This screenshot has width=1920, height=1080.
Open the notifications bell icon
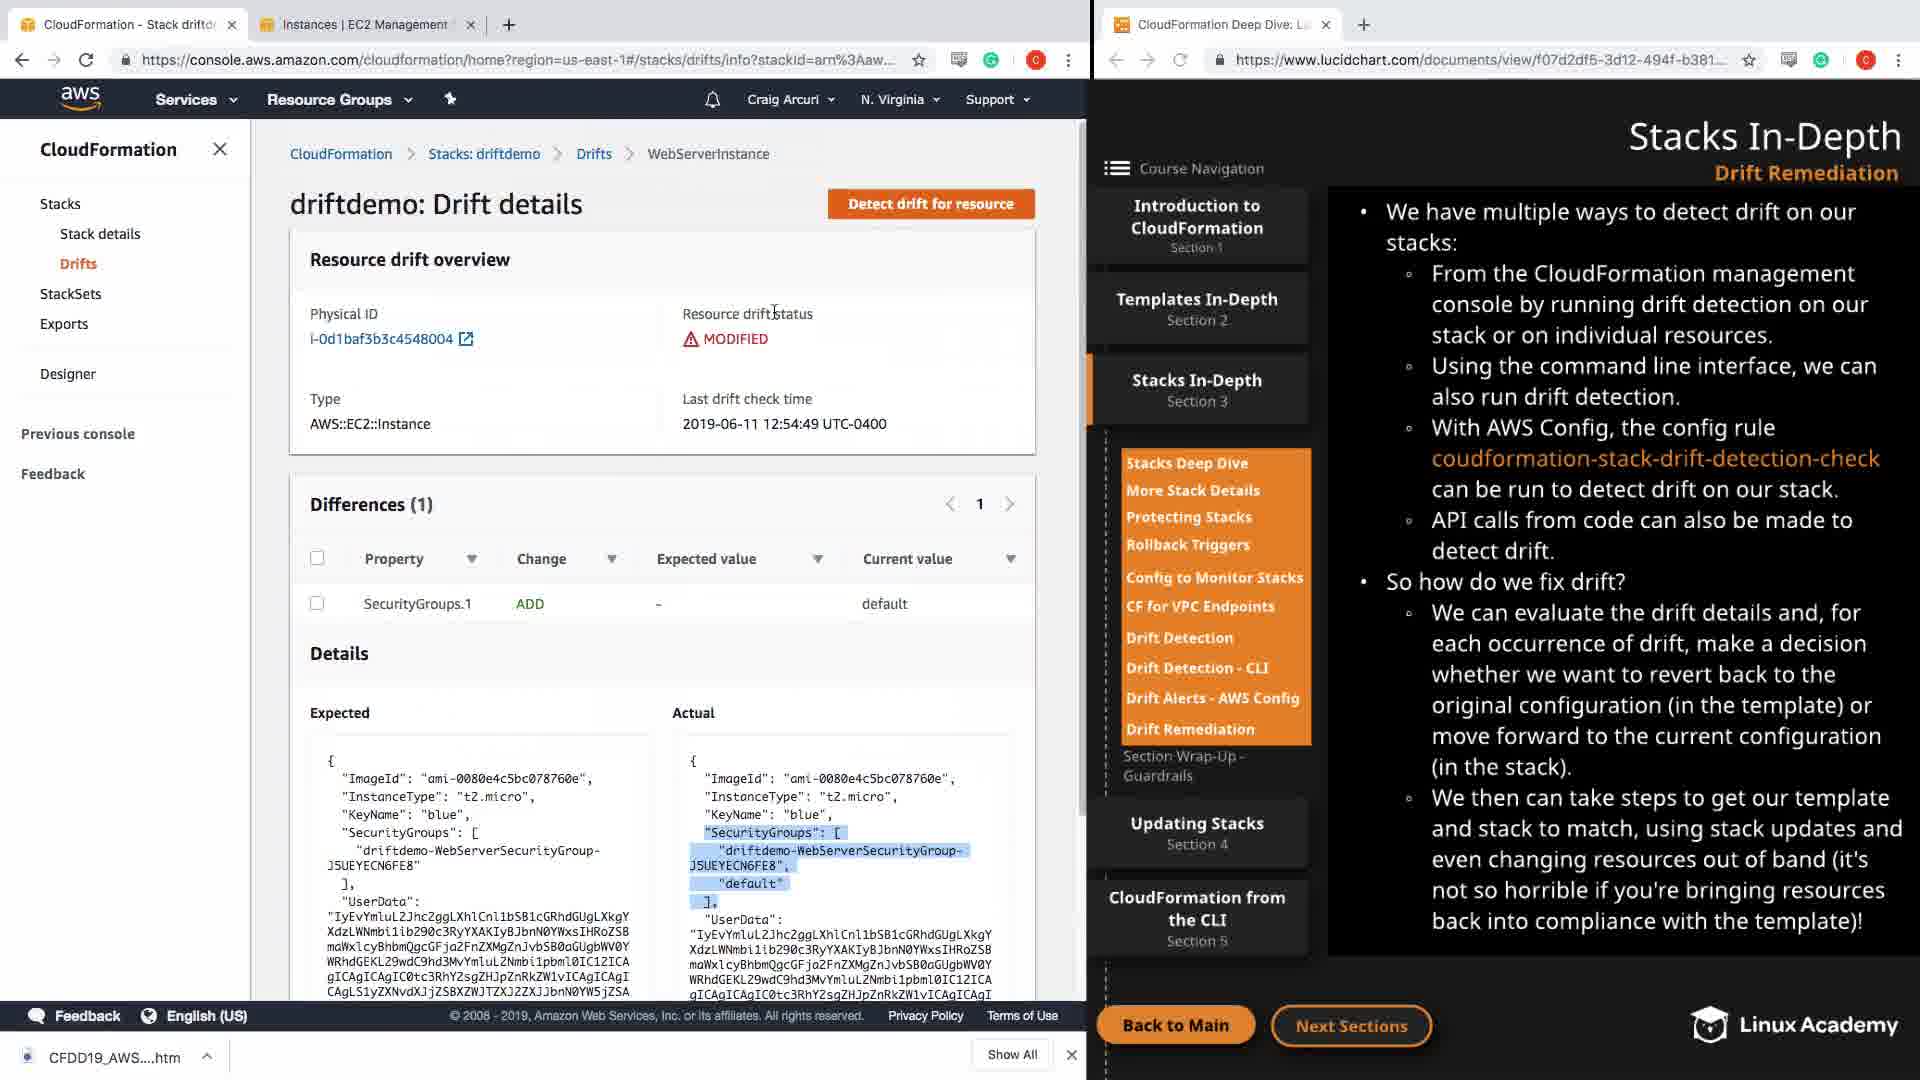[712, 99]
